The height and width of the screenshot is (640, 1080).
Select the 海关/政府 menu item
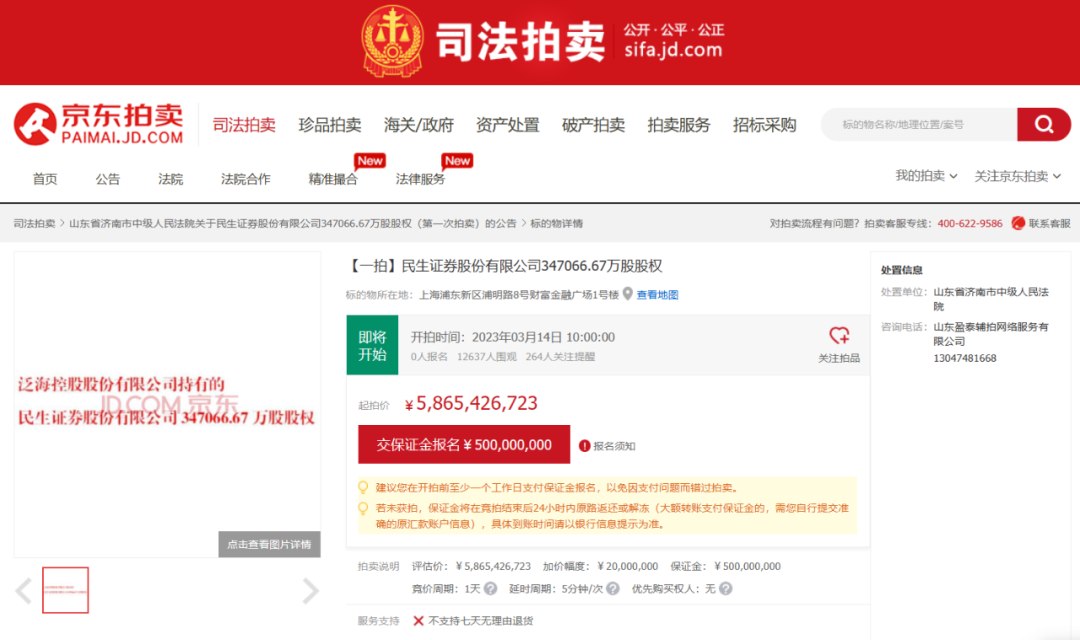point(418,125)
